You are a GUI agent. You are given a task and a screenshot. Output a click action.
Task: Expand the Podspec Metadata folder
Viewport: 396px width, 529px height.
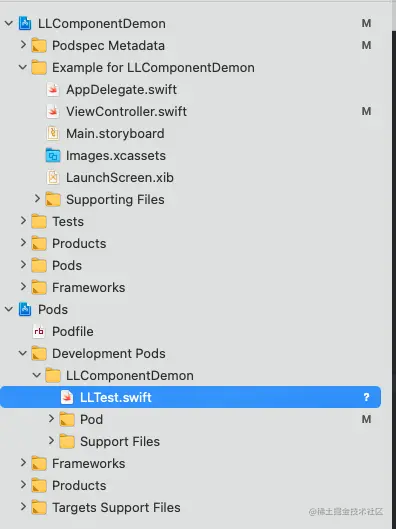pos(23,45)
